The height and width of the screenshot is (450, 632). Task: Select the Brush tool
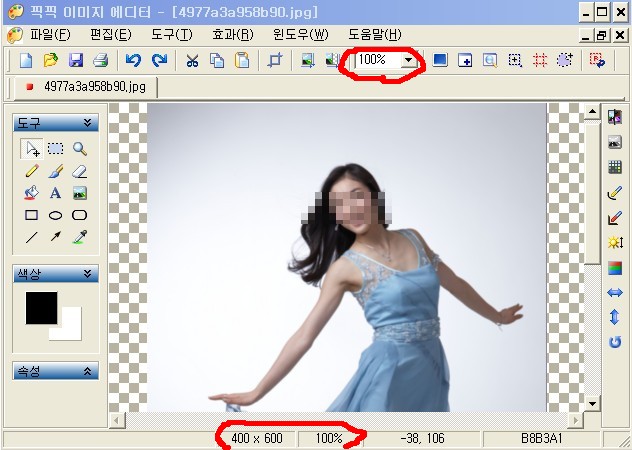(56, 171)
